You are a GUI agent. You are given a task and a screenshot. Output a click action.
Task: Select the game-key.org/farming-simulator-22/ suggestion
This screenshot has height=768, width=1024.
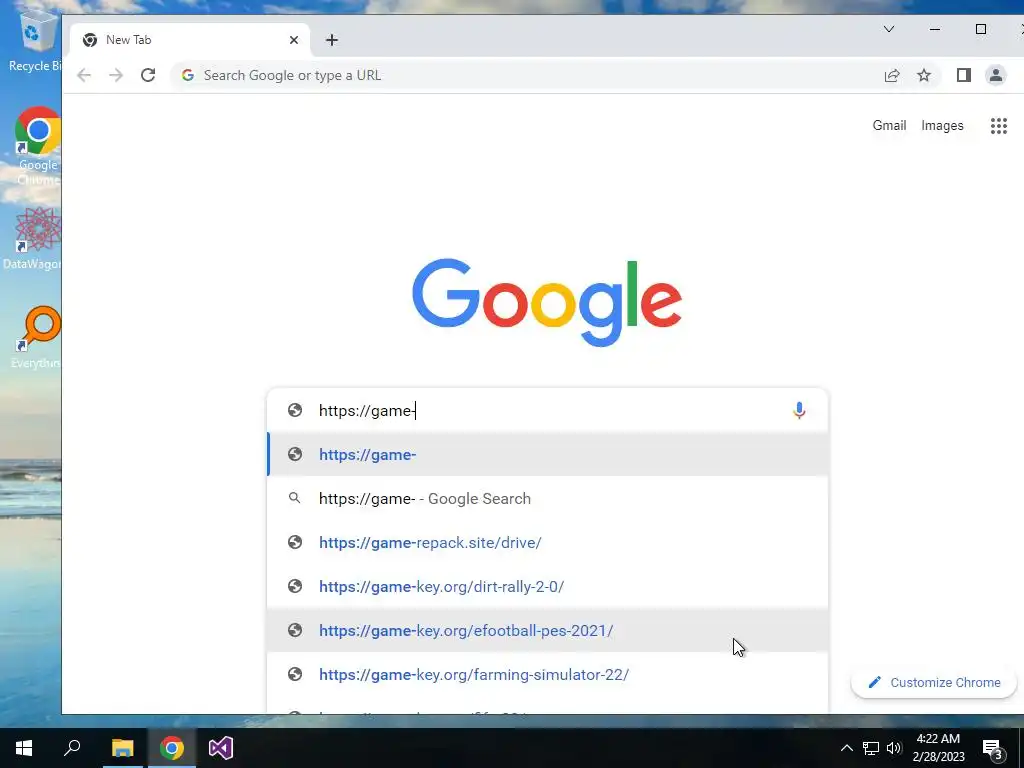547,675
